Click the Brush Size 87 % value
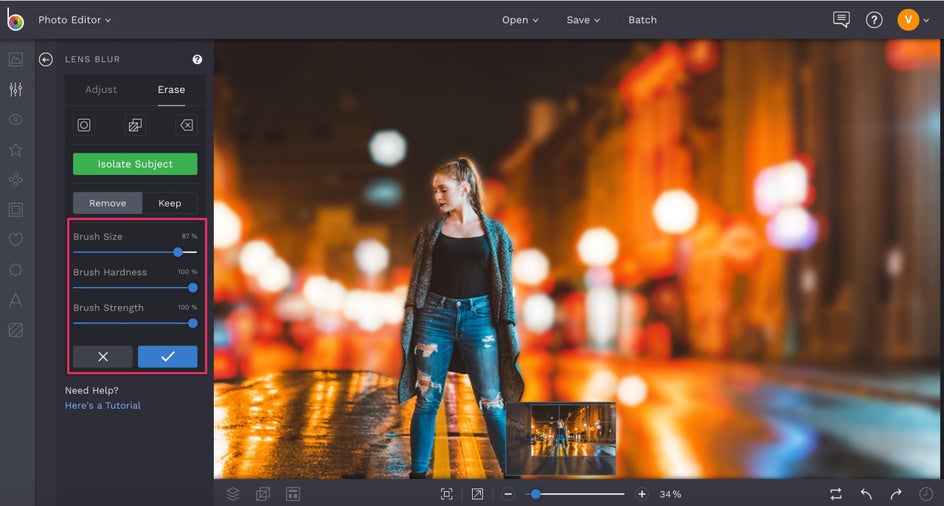944x506 pixels. click(x=189, y=236)
